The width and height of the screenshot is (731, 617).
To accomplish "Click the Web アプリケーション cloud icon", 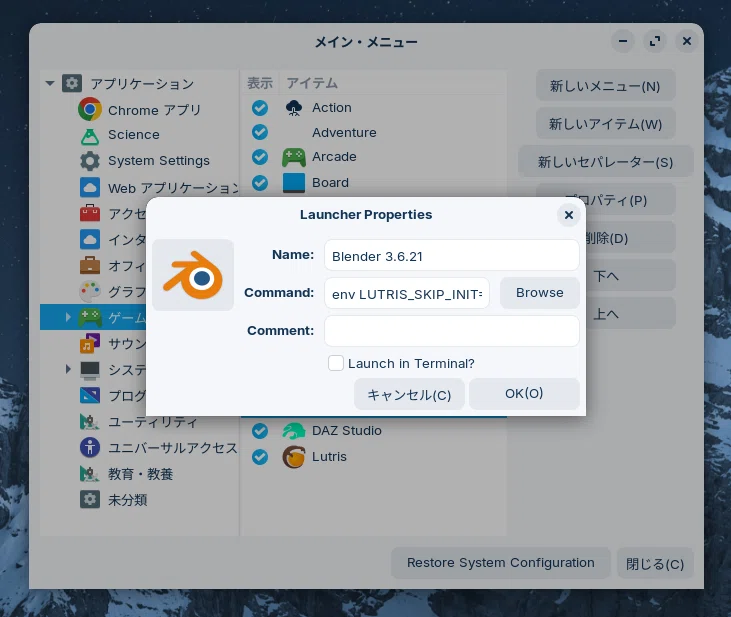I will coord(90,187).
